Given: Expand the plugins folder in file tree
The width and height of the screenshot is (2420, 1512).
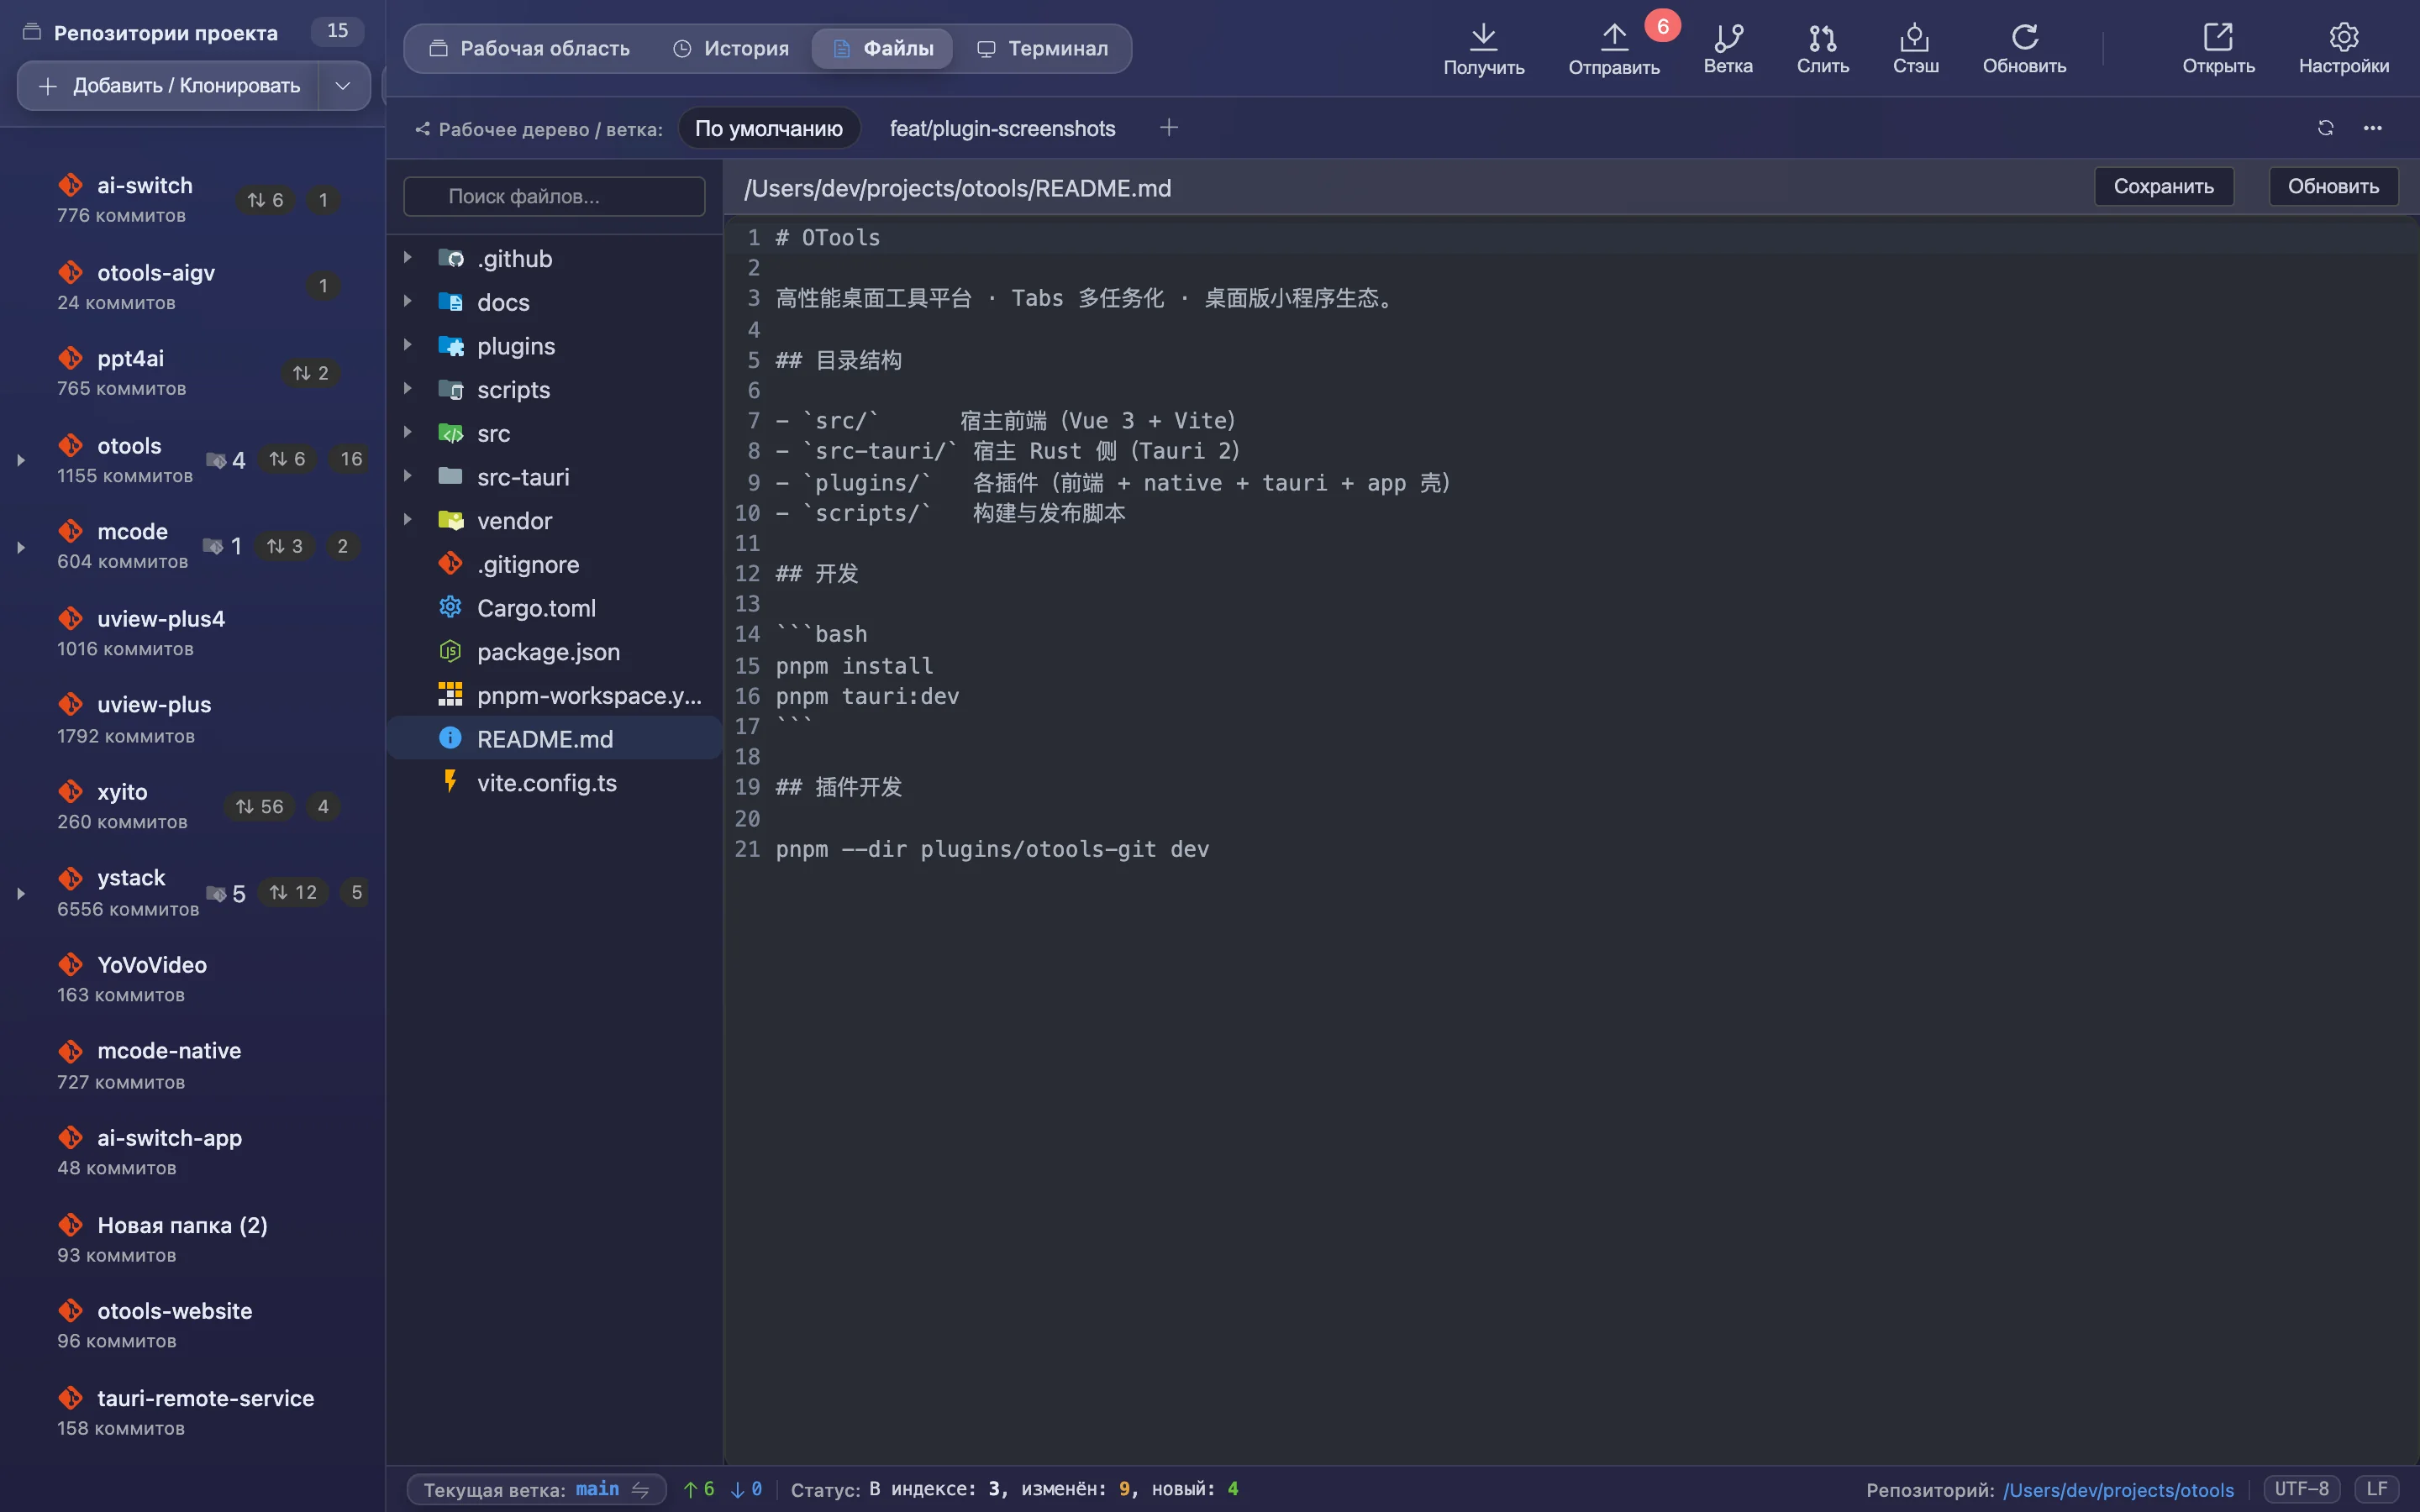Looking at the screenshot, I should point(407,345).
